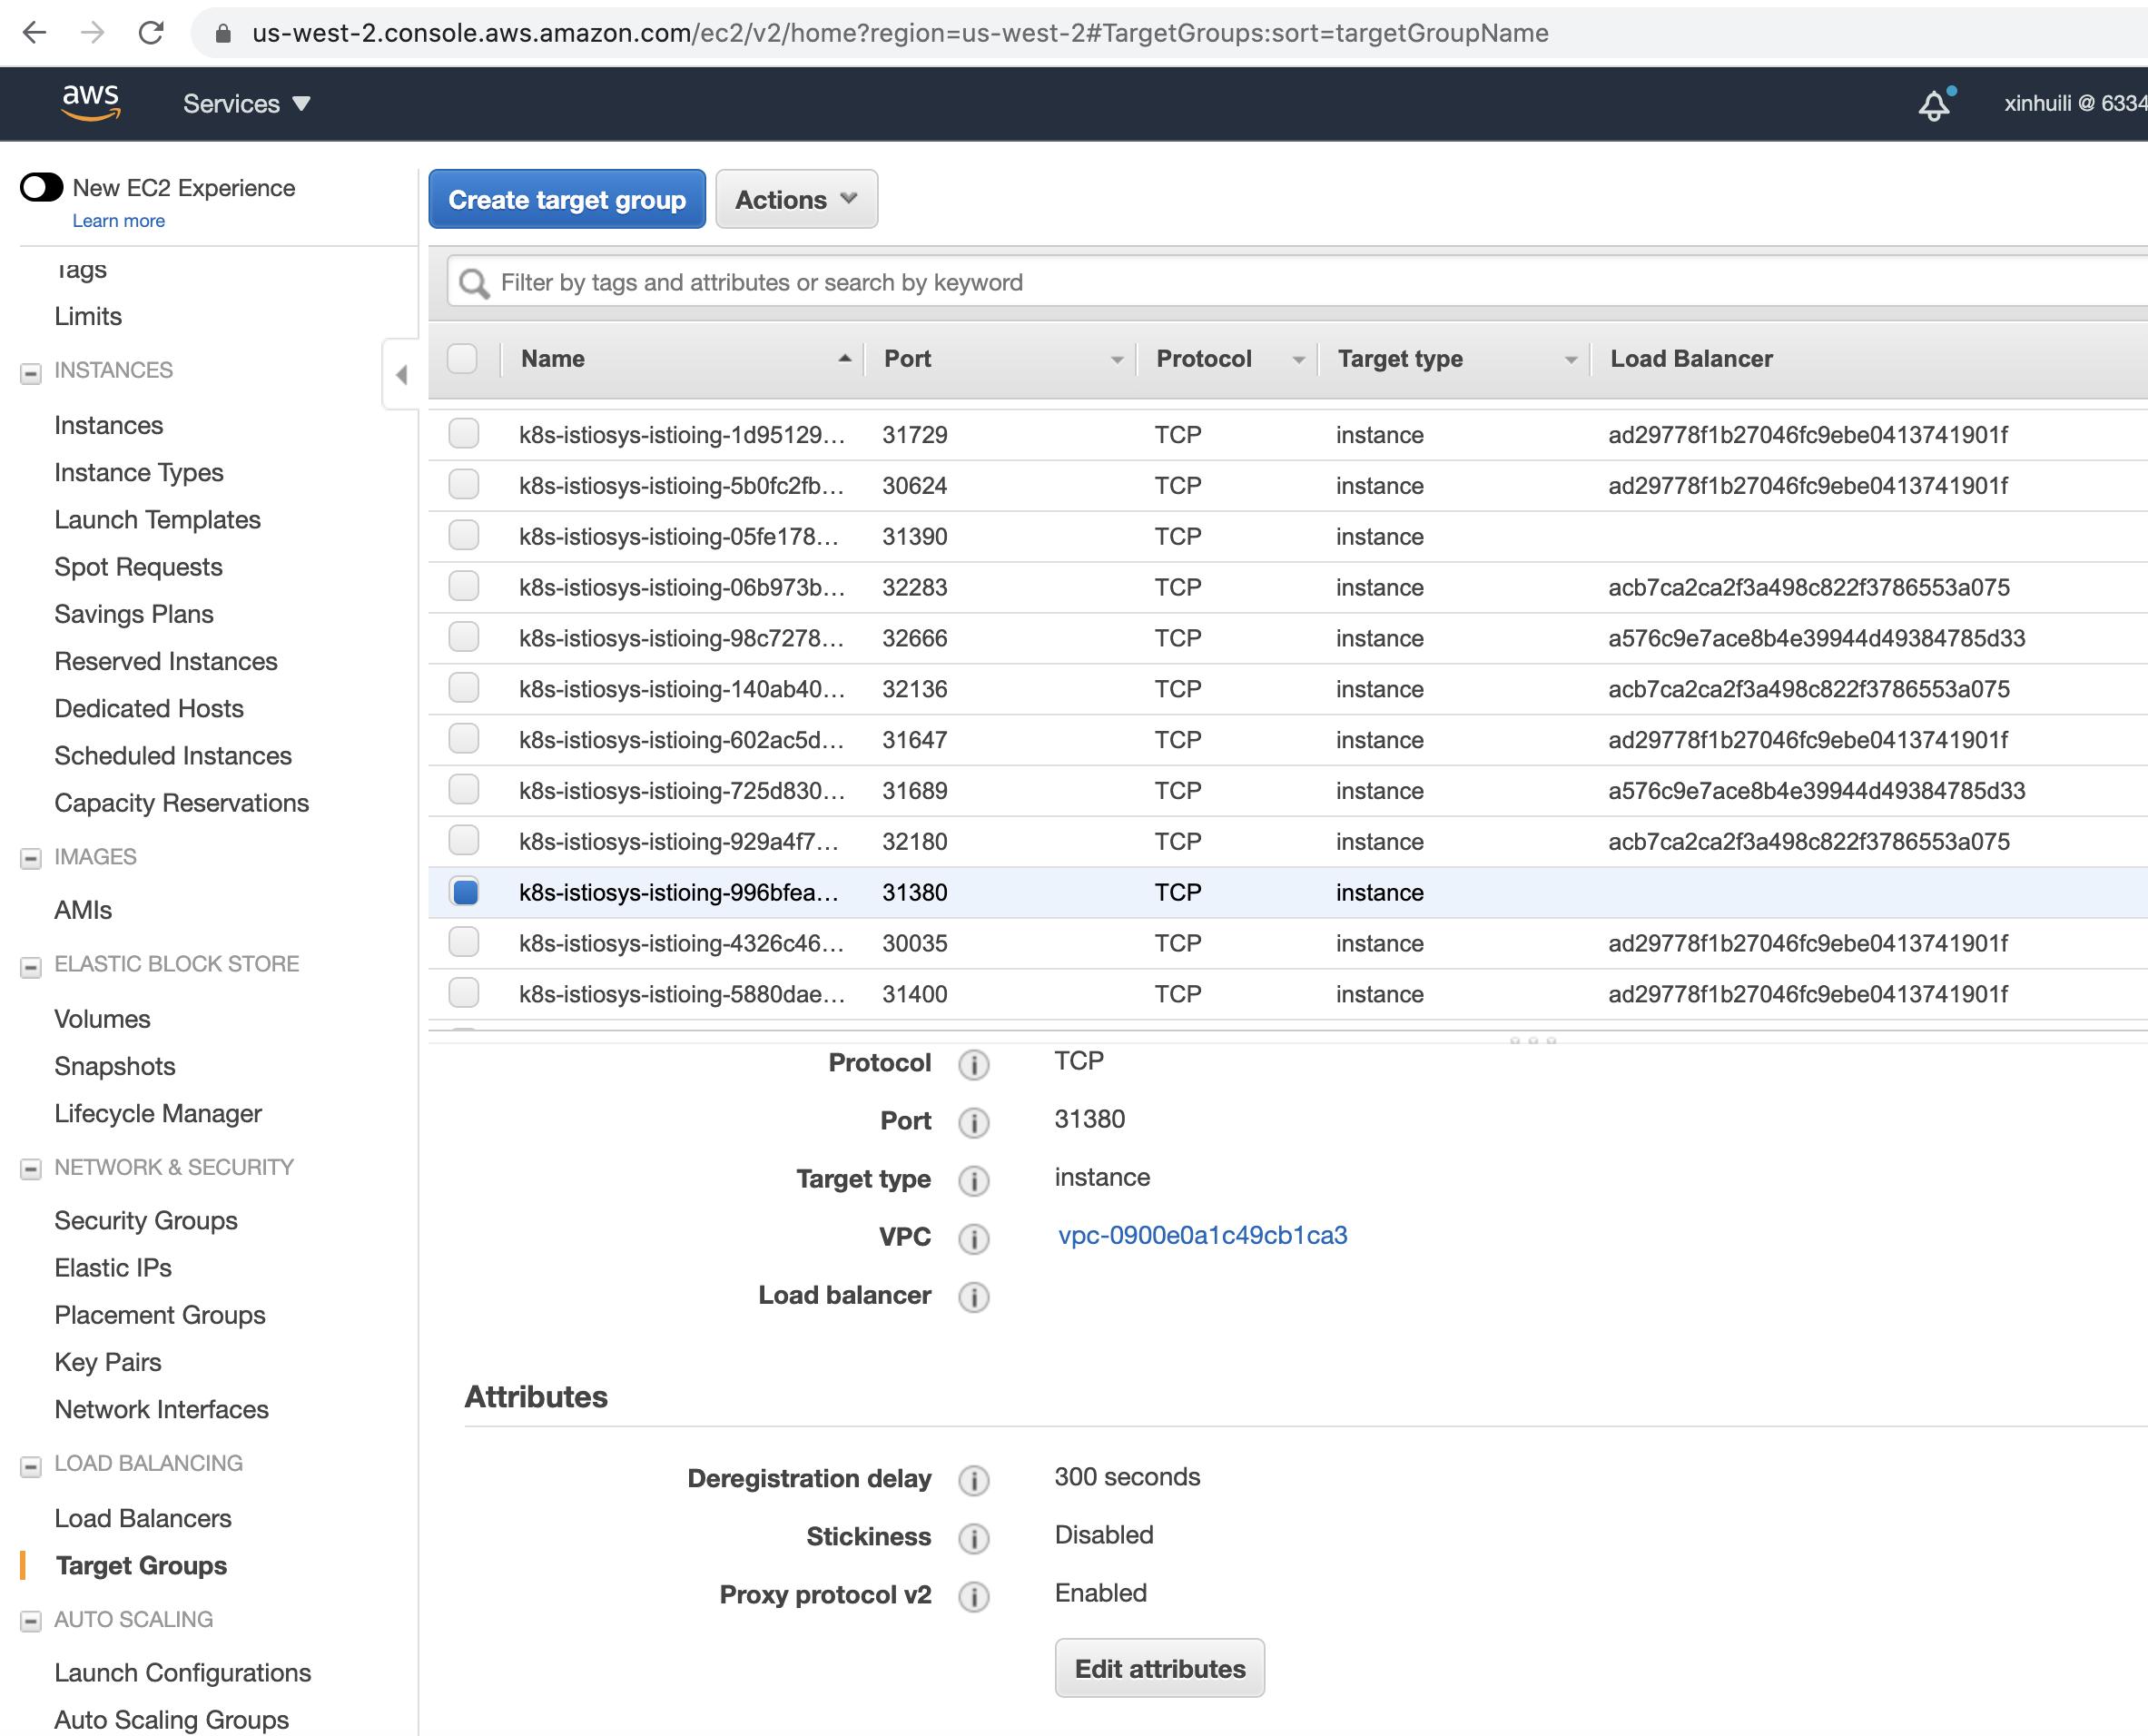The height and width of the screenshot is (1736, 2148).
Task: Open Launch Configurations in the sidebar
Action: click(x=182, y=1672)
